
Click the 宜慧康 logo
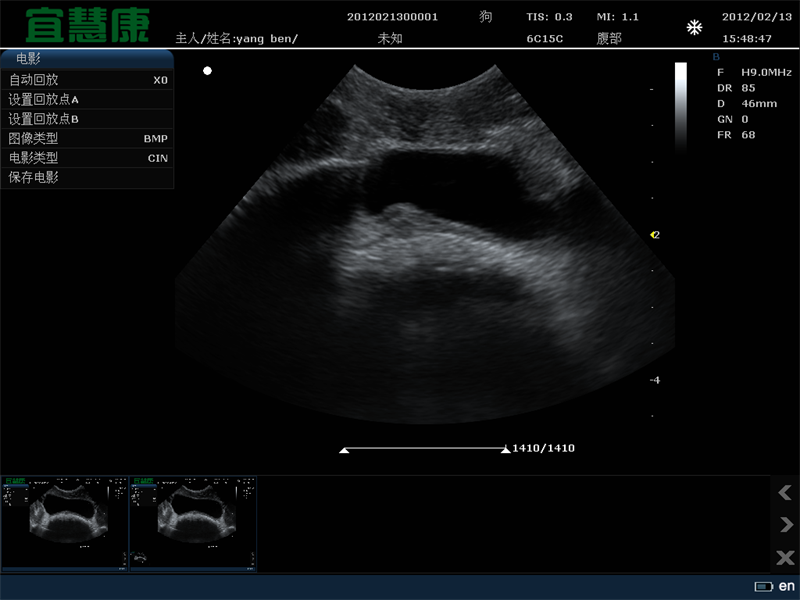[x=87, y=25]
